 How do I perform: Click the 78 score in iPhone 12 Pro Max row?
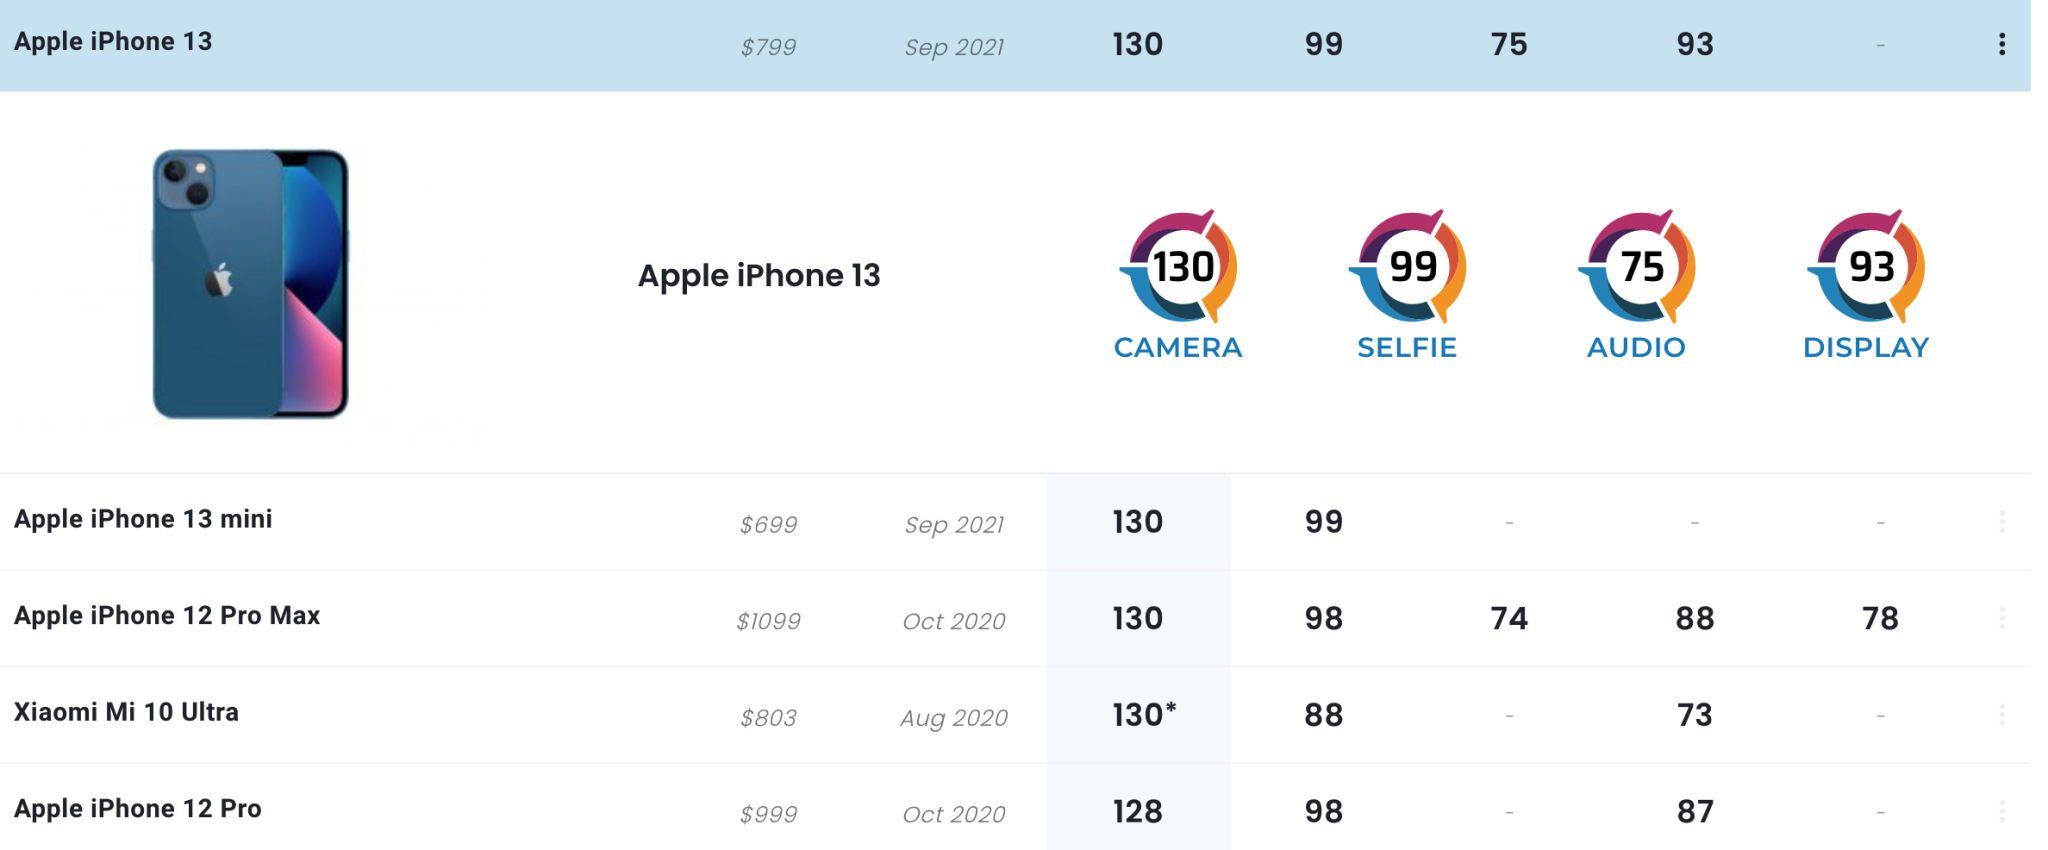pyautogui.click(x=1880, y=619)
